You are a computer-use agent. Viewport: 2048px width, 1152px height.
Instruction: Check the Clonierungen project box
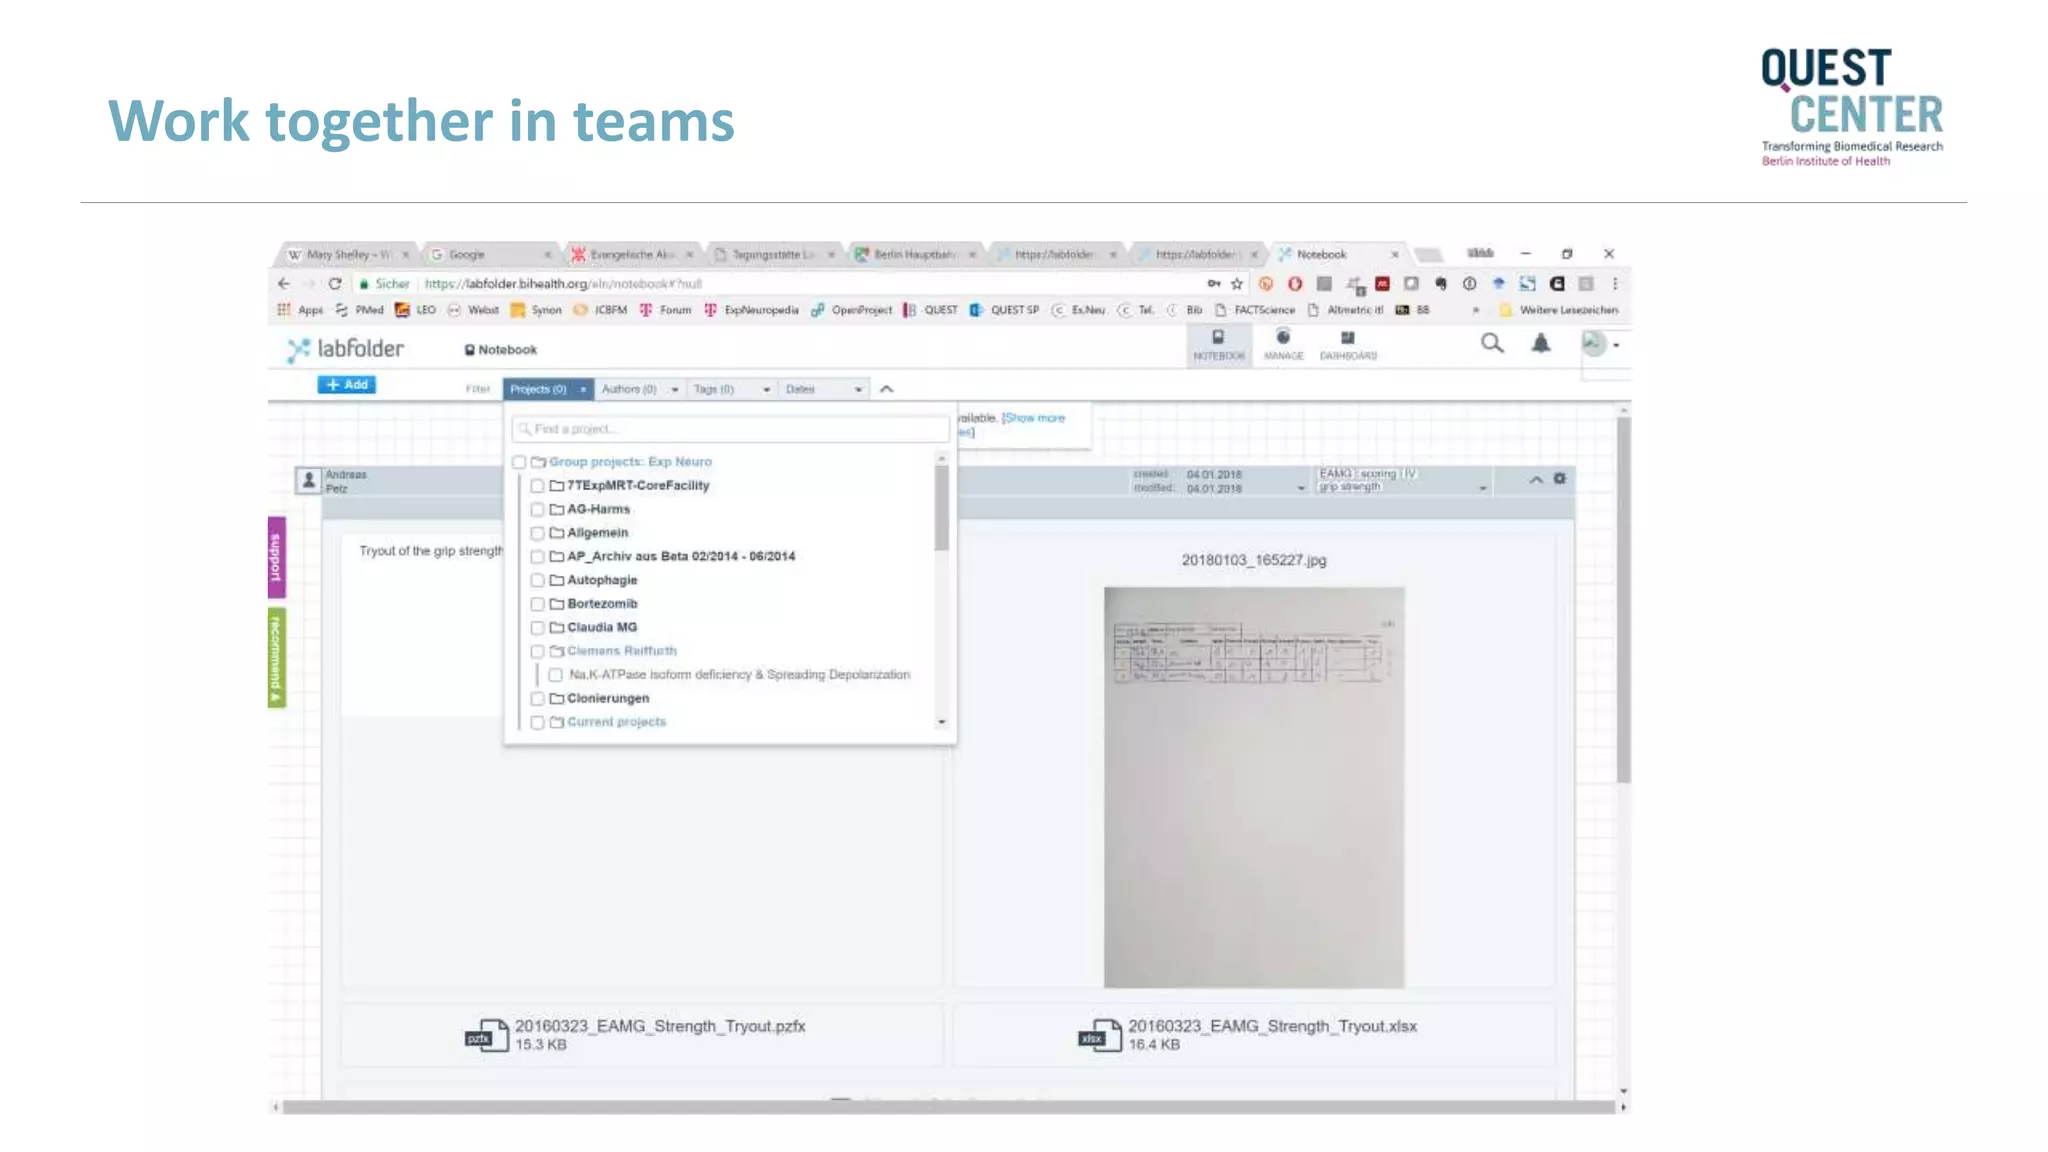(537, 699)
